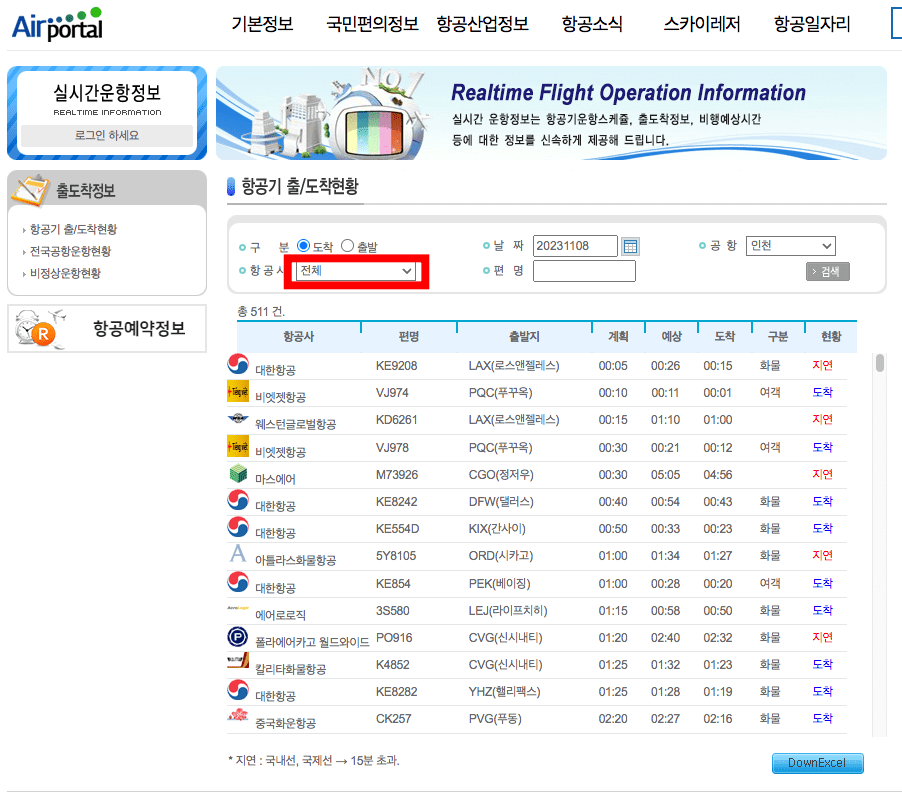Click Kalitta logo in K4852 row

pyautogui.click(x=238, y=661)
